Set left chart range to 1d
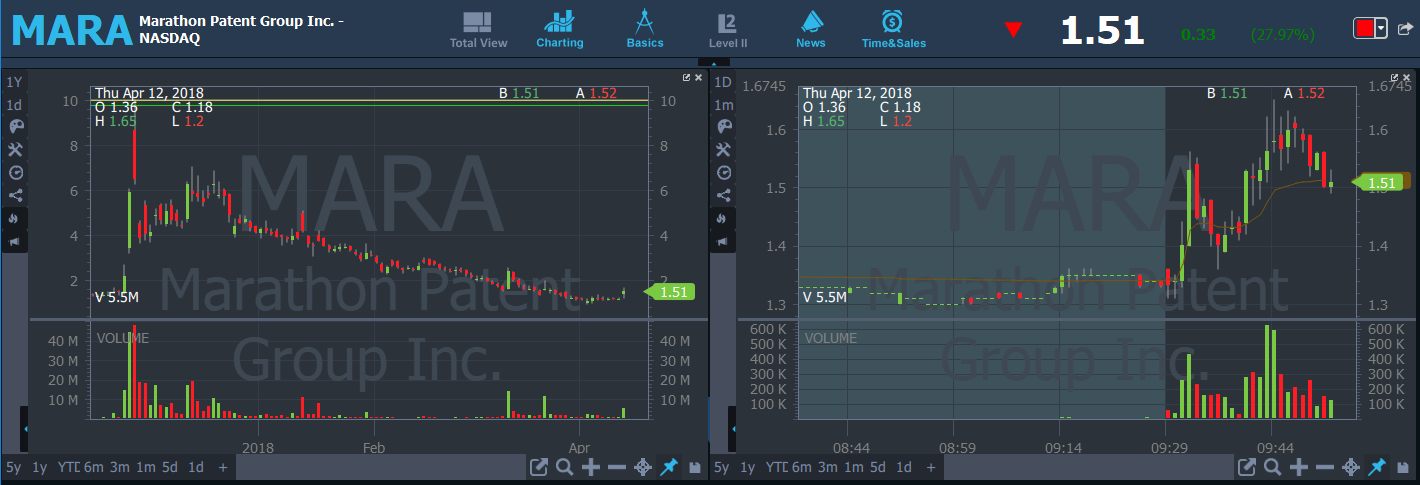 [x=196, y=467]
